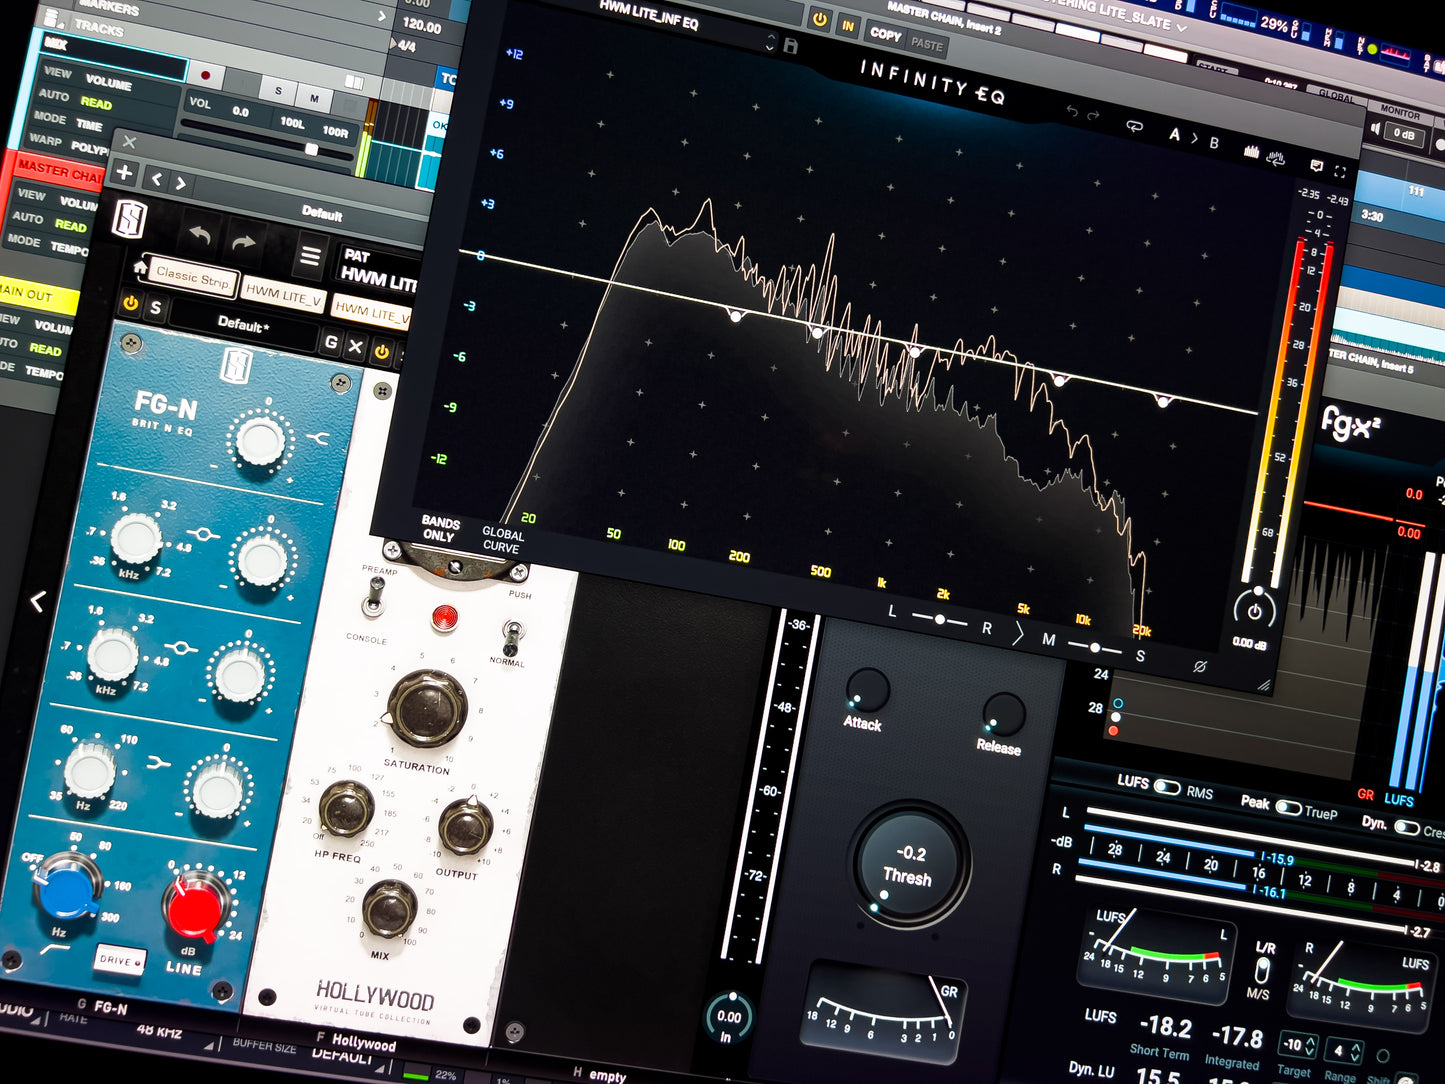Switch the Peak / TrueP toggle
Screen dimensions: 1445x1084
tap(1288, 807)
